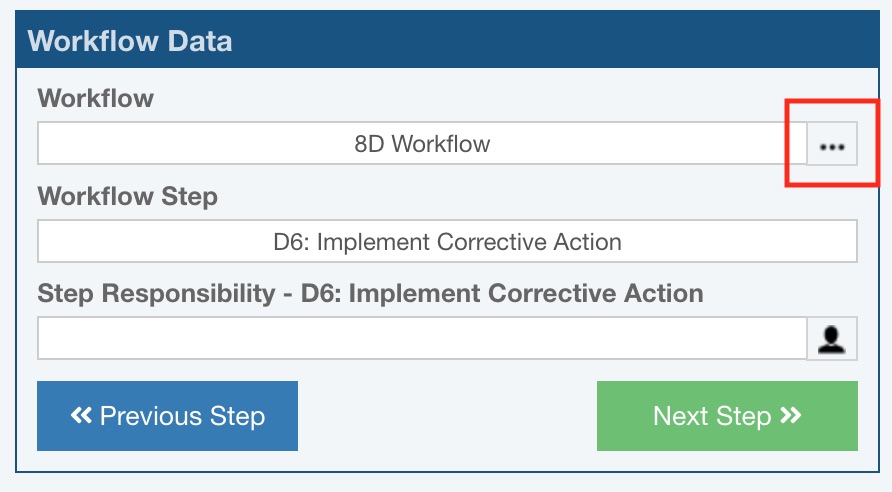Expand the workflow selector with the ... button
Image resolution: width=892 pixels, height=492 pixels.
tap(832, 145)
